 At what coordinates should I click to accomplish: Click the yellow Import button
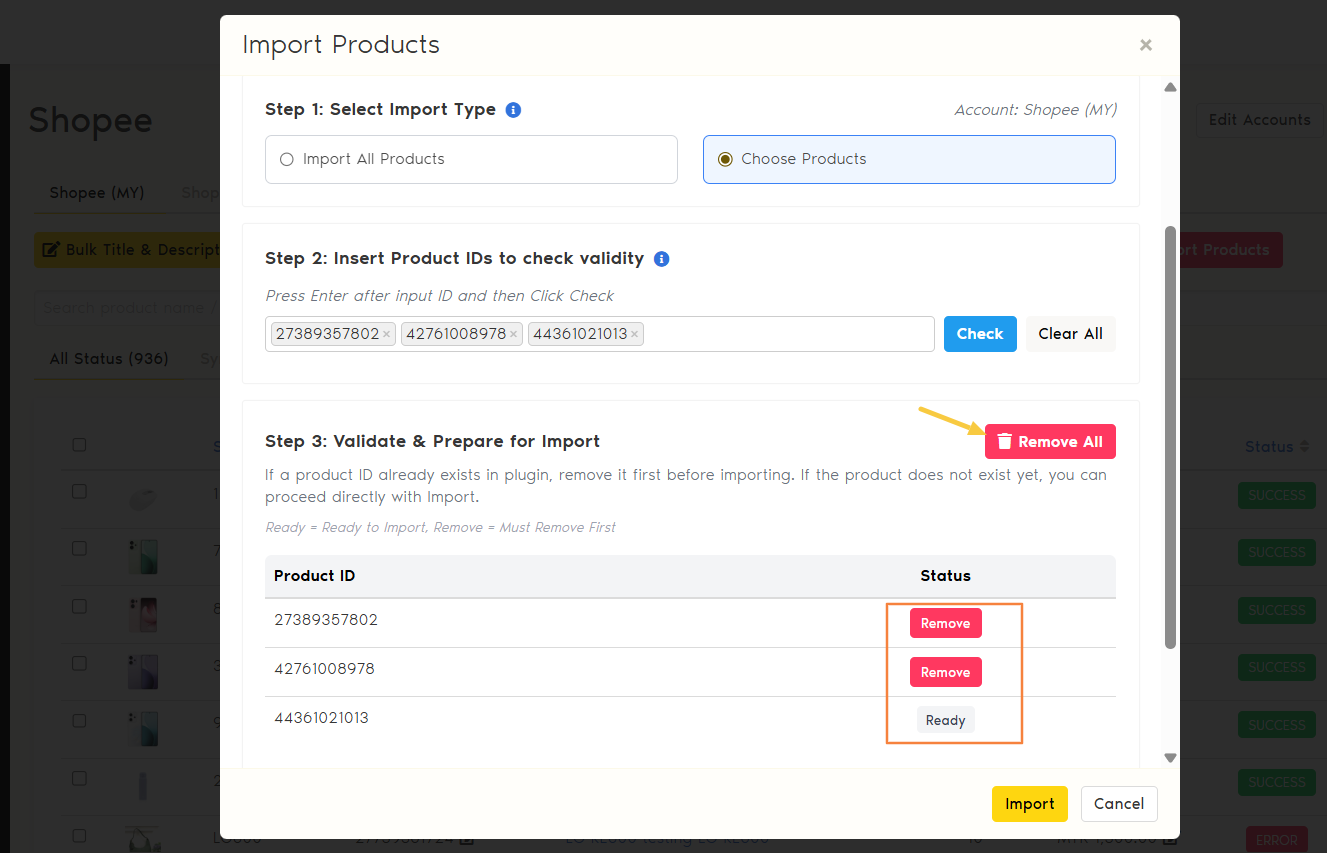click(1029, 804)
